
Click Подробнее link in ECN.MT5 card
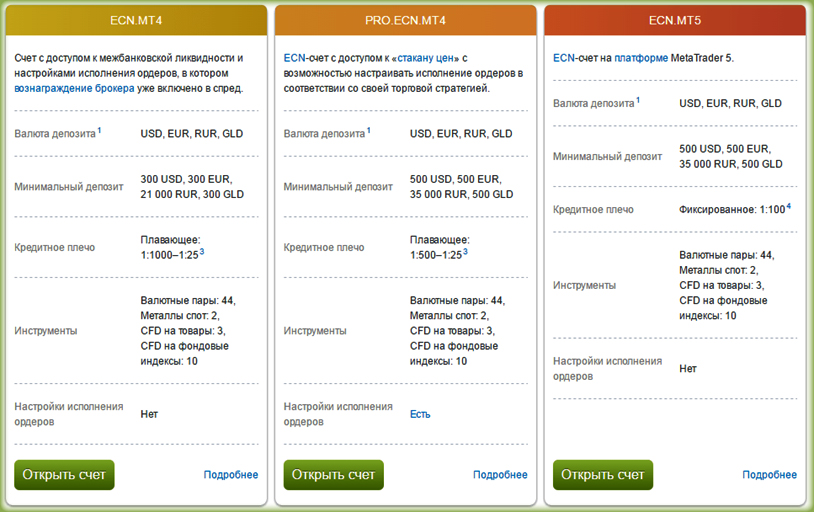(x=769, y=475)
